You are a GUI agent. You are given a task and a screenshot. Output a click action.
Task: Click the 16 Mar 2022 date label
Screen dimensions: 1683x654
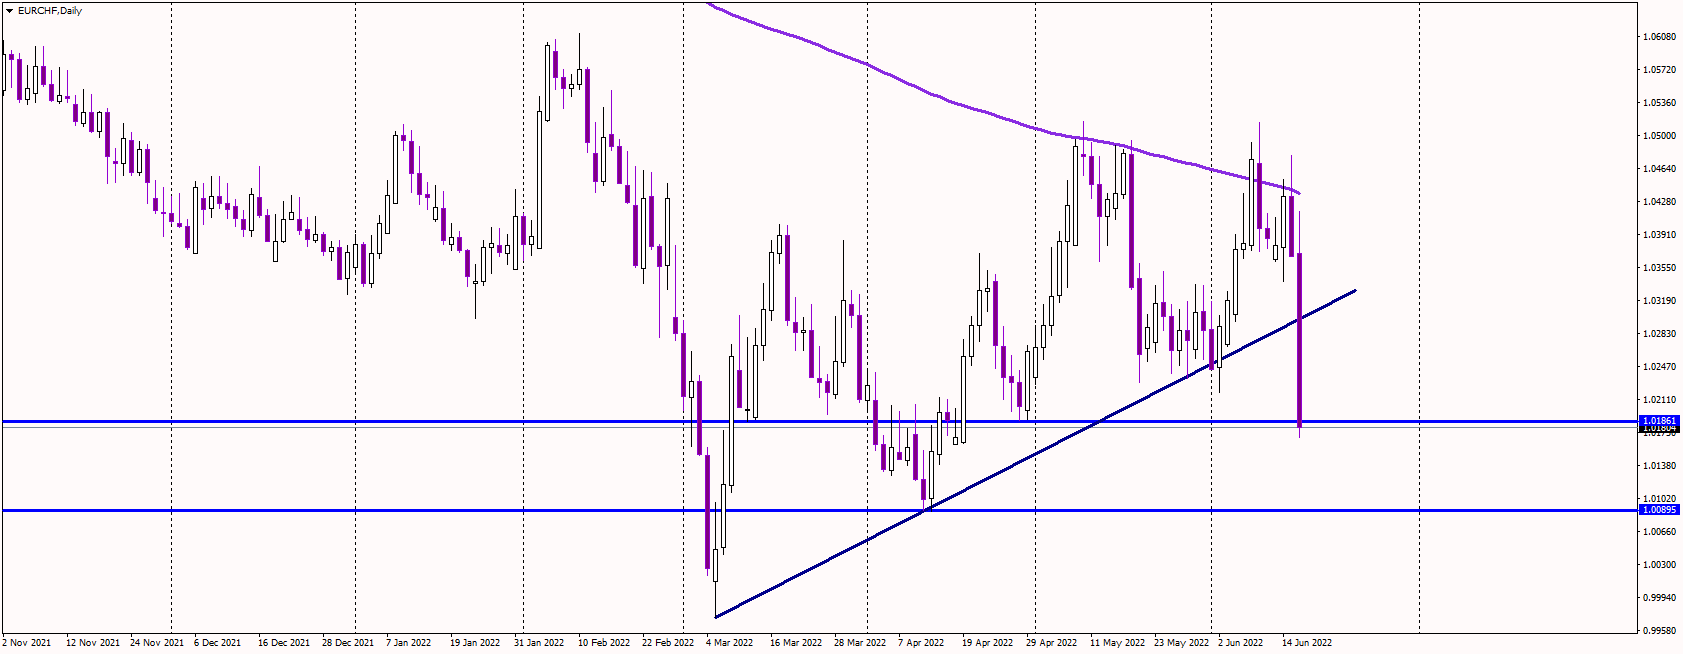click(x=796, y=643)
